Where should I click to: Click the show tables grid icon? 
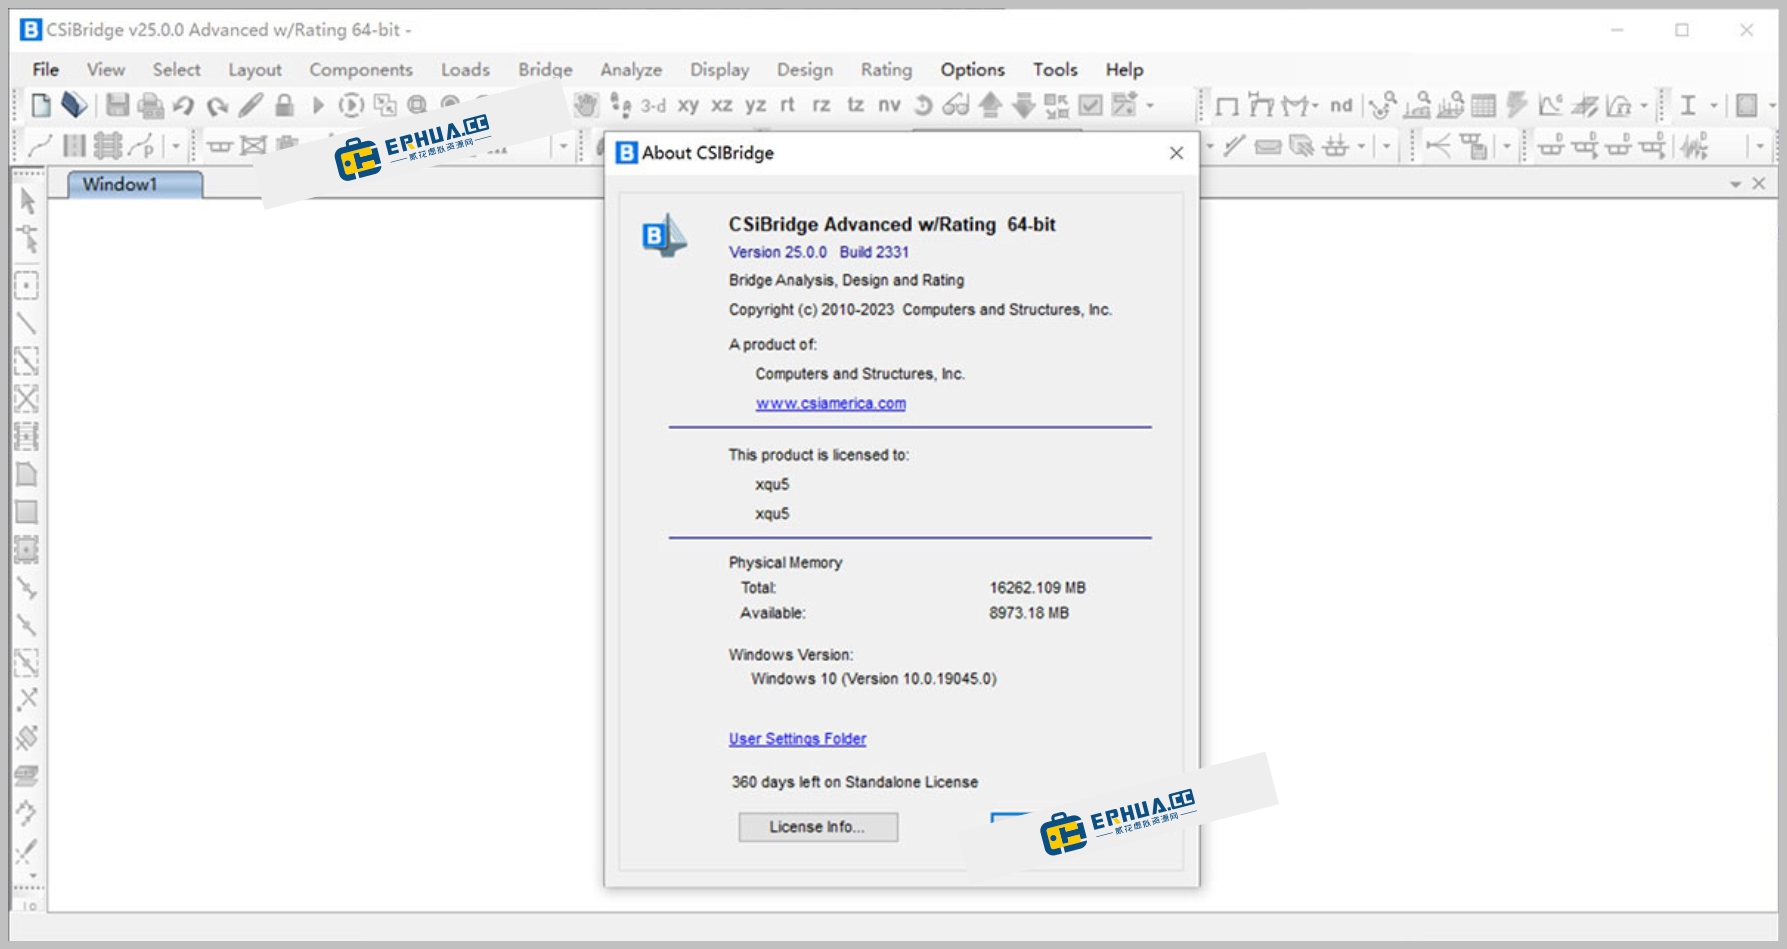[1484, 105]
